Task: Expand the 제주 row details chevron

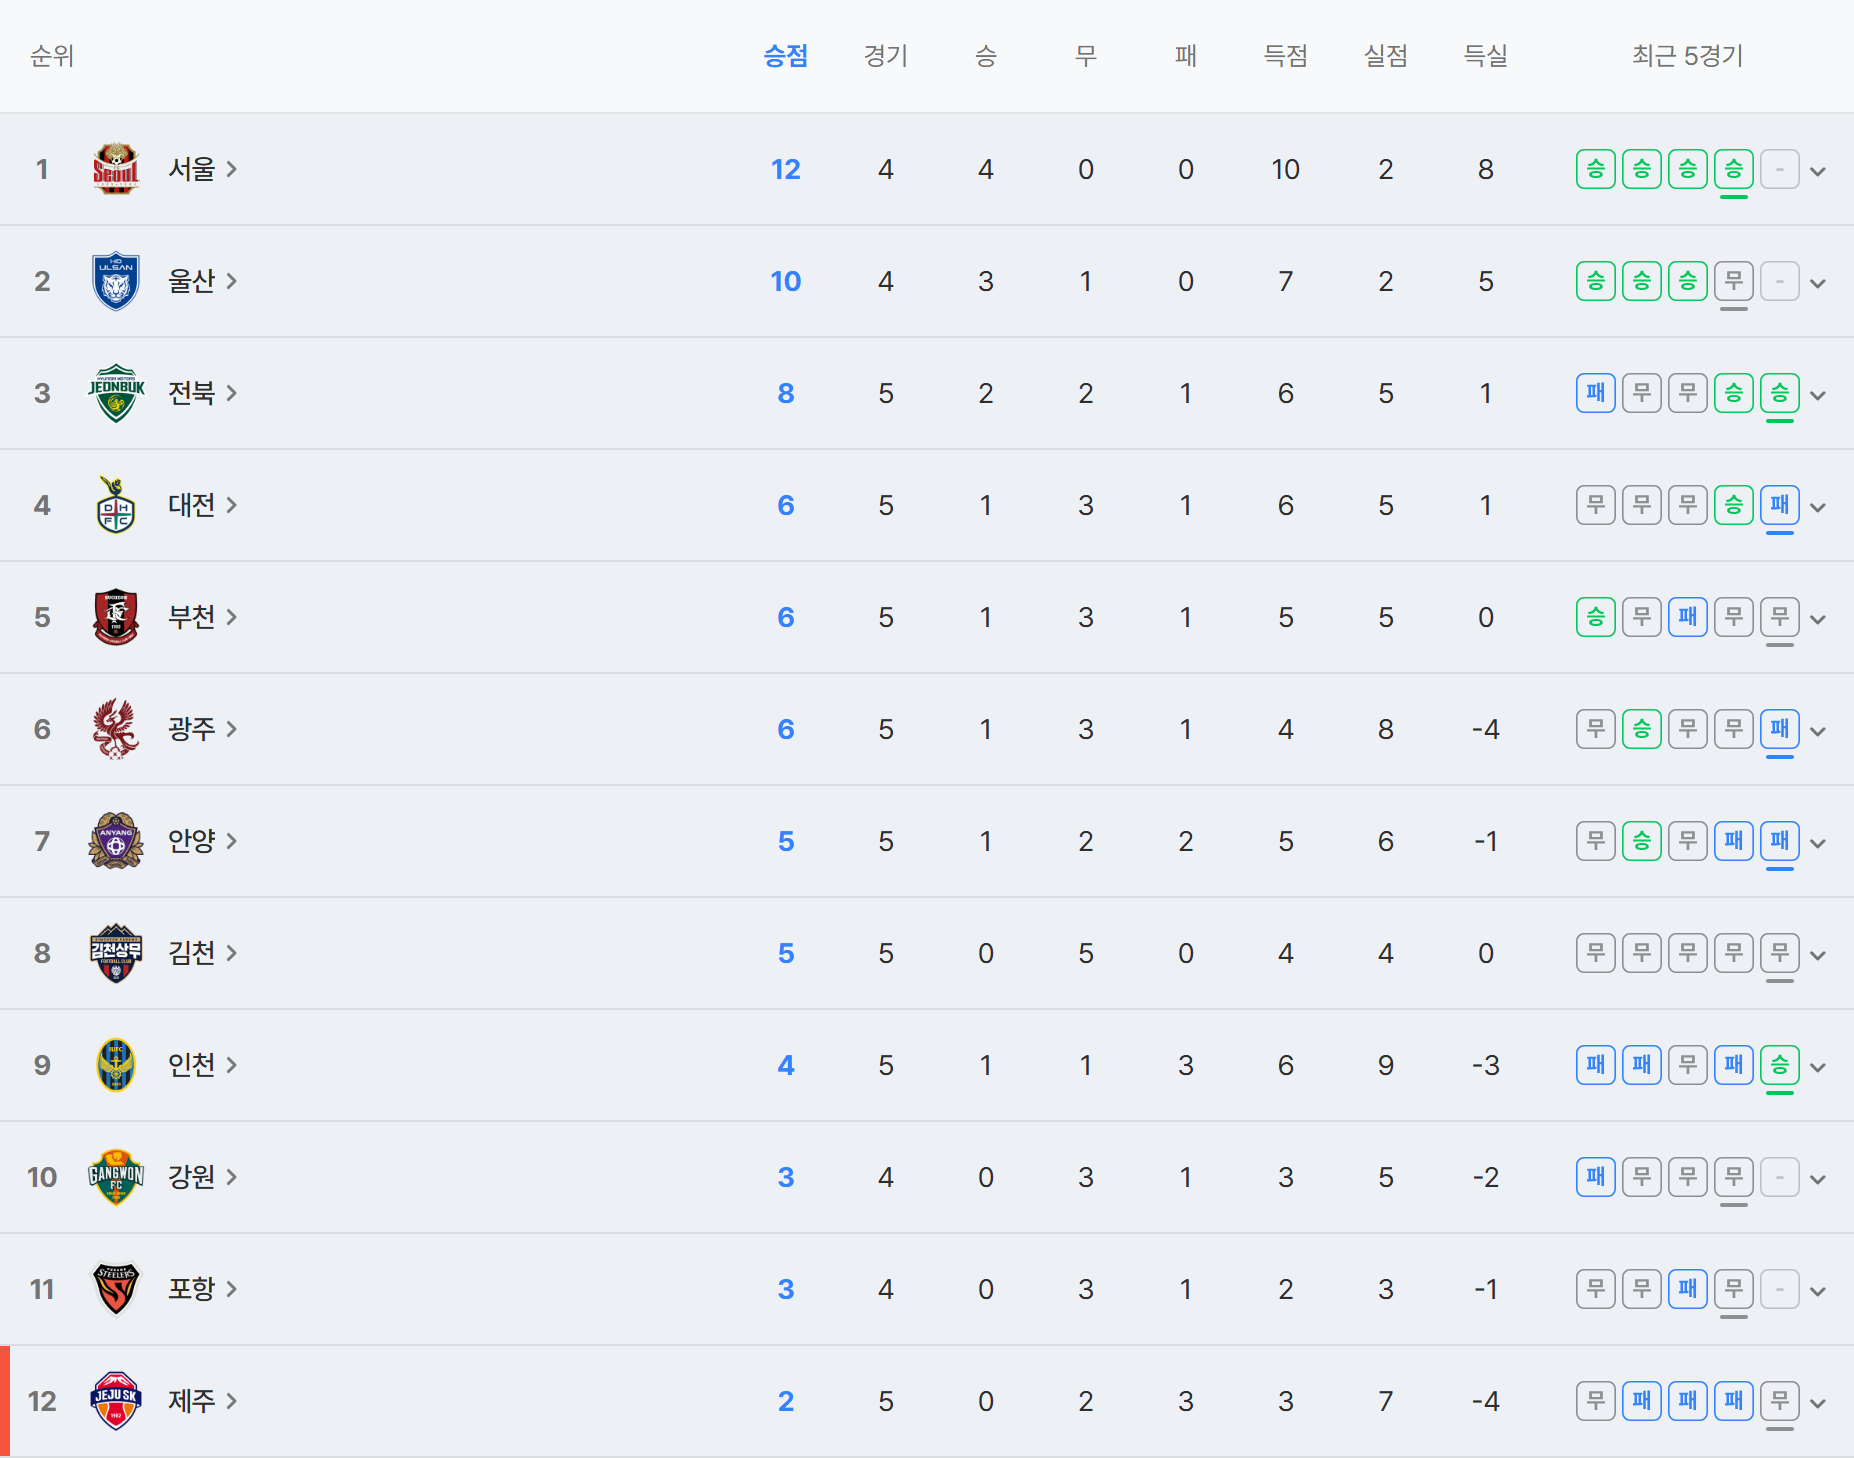Action: [1818, 1403]
